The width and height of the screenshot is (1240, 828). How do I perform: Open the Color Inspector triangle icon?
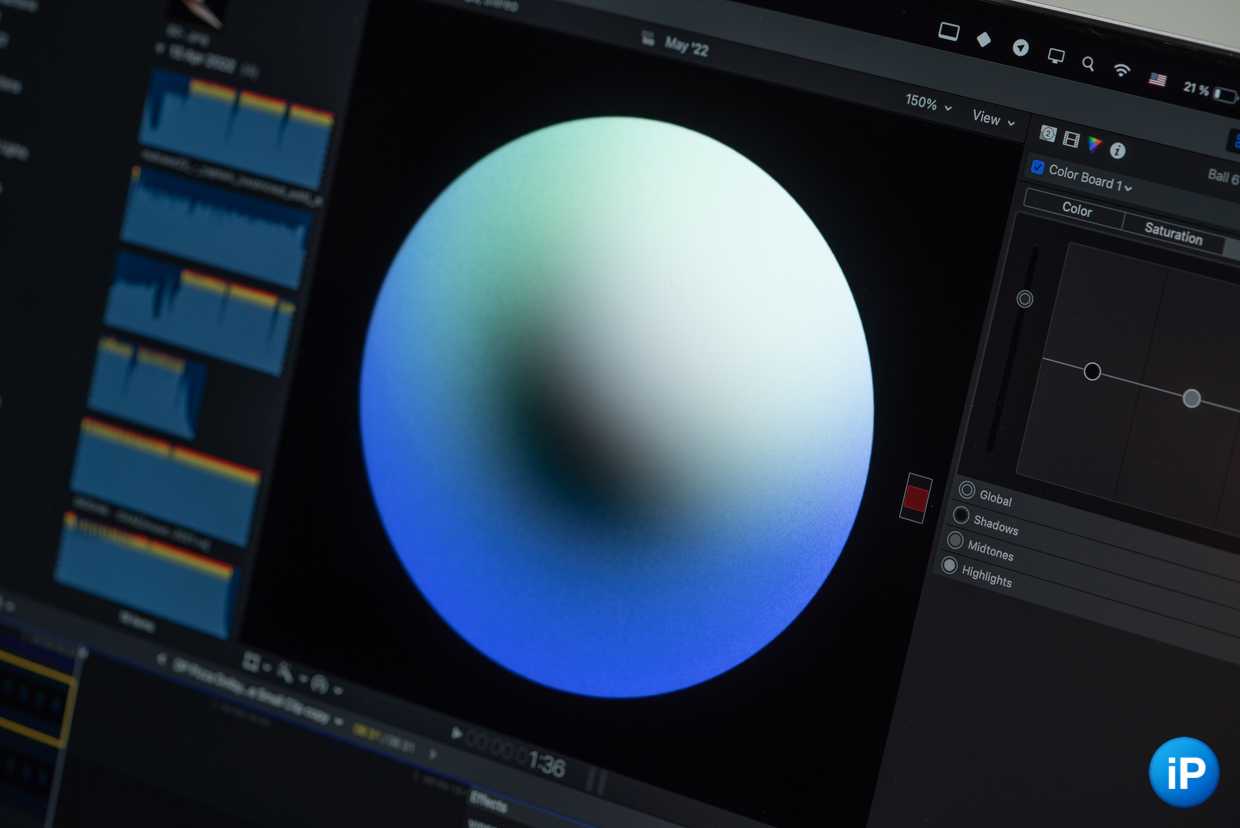(1095, 144)
